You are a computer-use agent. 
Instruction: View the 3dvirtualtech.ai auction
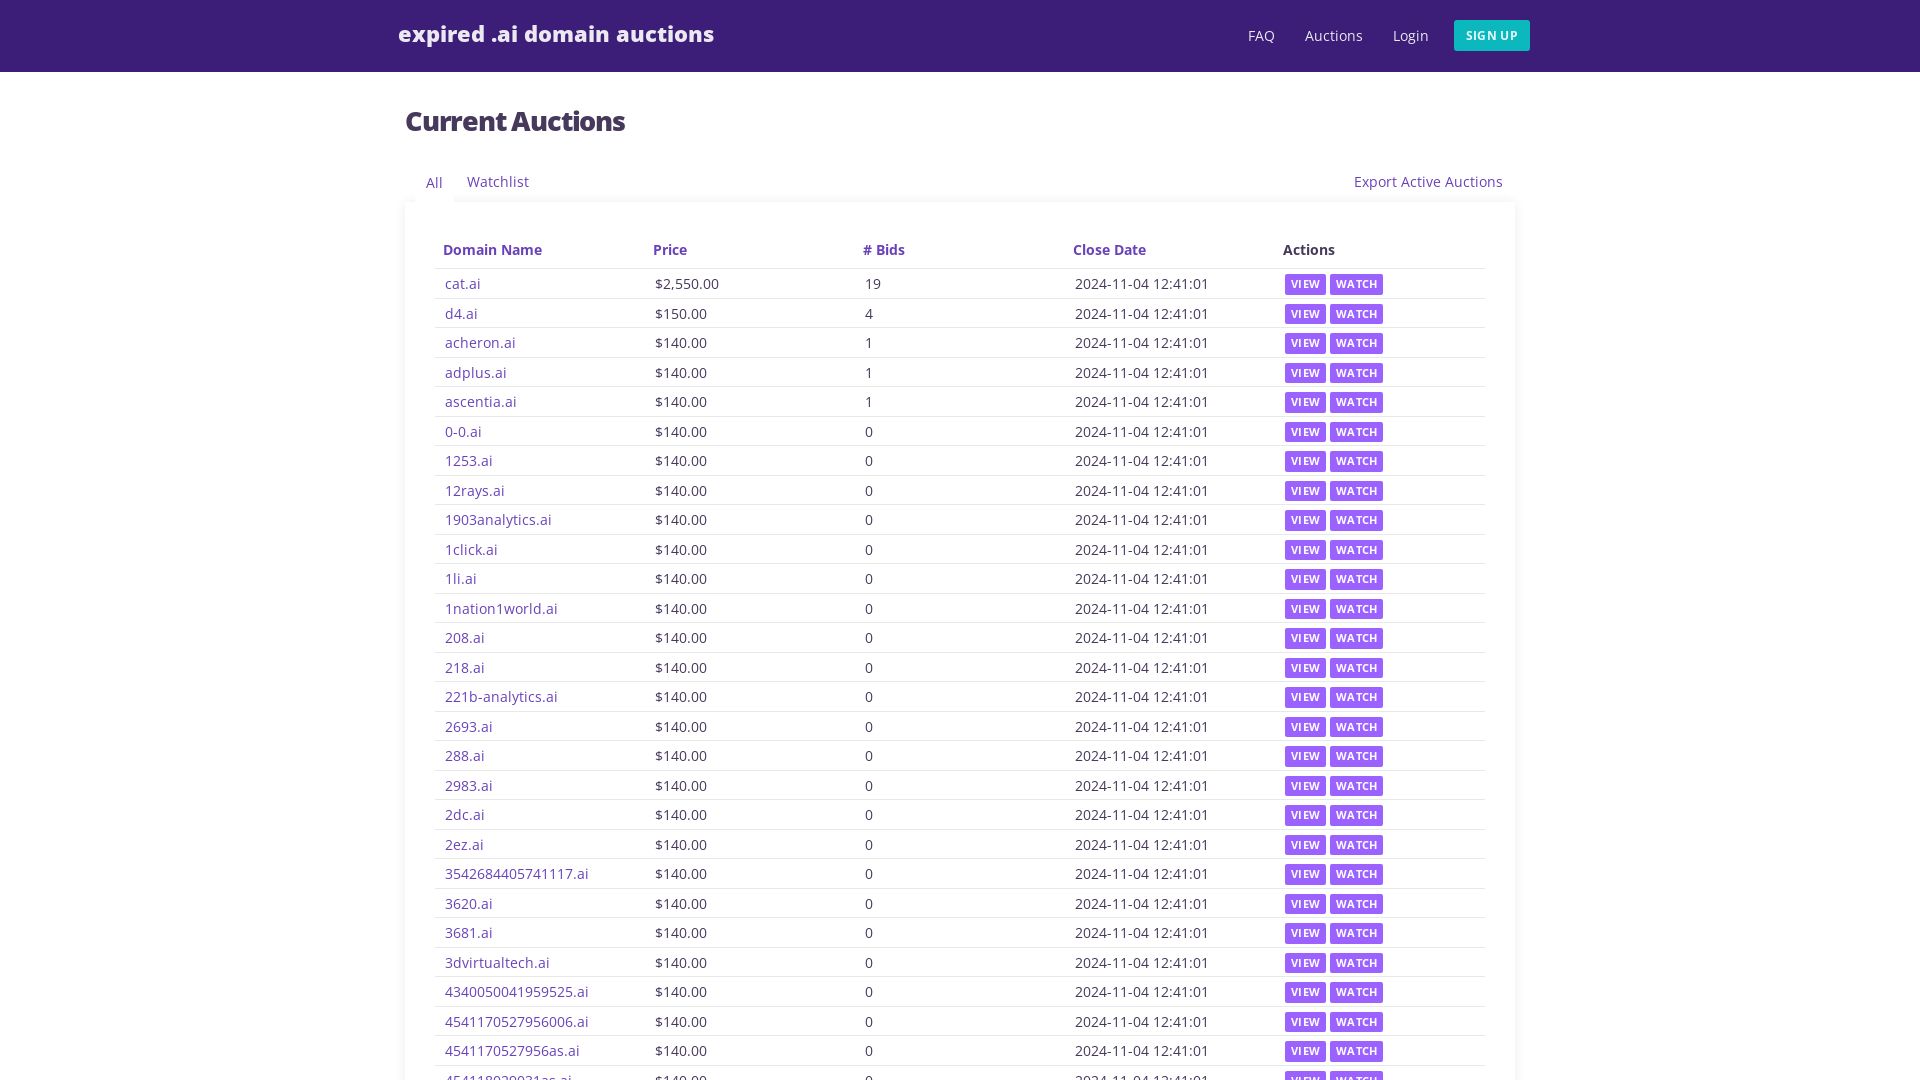click(1304, 963)
